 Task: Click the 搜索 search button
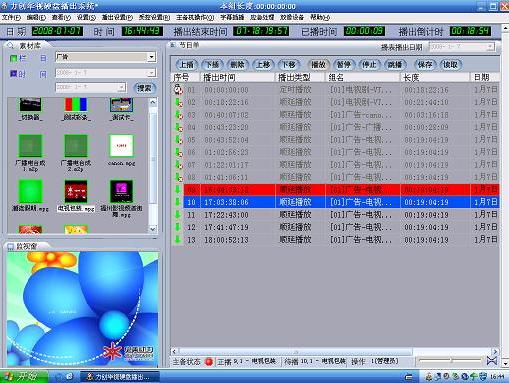tap(144, 88)
